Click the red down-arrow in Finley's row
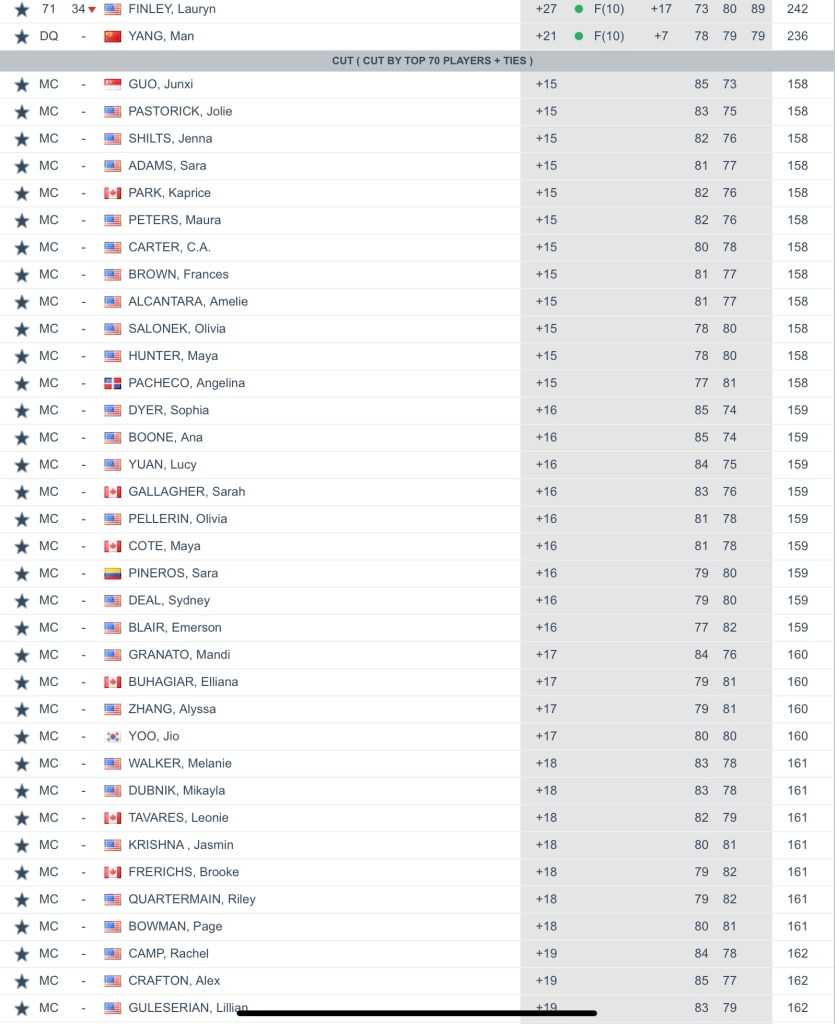The width and height of the screenshot is (837, 1024). (x=92, y=10)
